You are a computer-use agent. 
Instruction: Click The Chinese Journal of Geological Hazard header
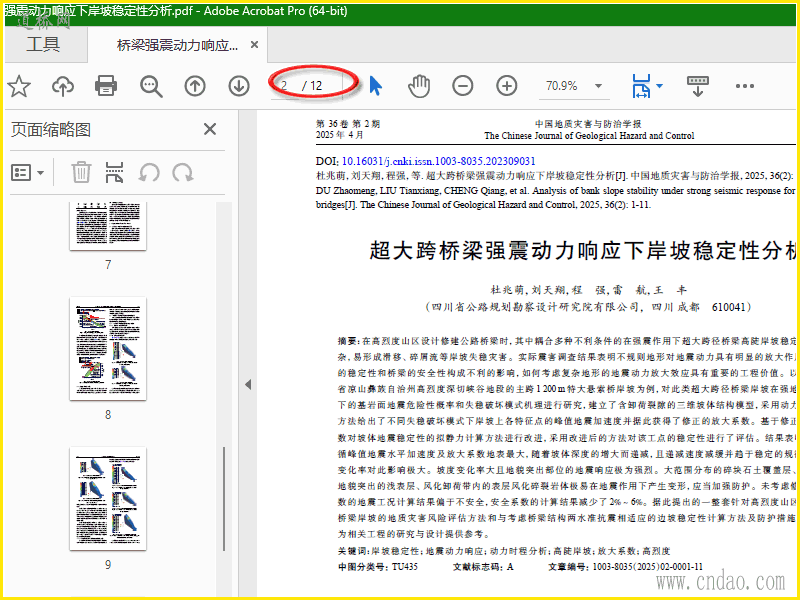pyautogui.click(x=589, y=136)
